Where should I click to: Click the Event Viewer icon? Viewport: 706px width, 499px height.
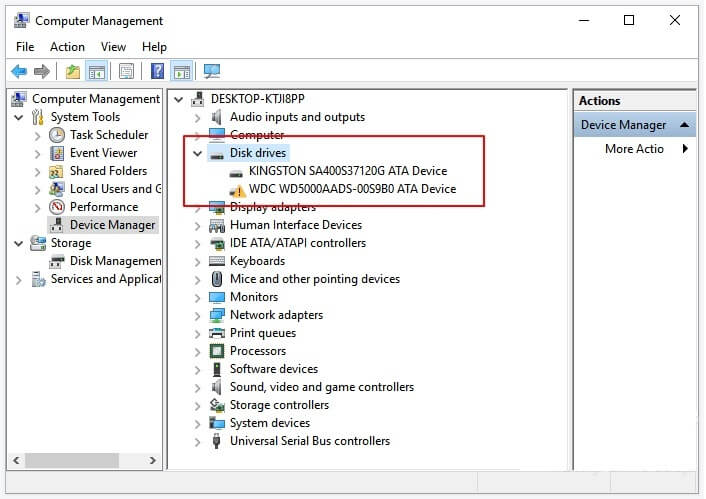(57, 153)
